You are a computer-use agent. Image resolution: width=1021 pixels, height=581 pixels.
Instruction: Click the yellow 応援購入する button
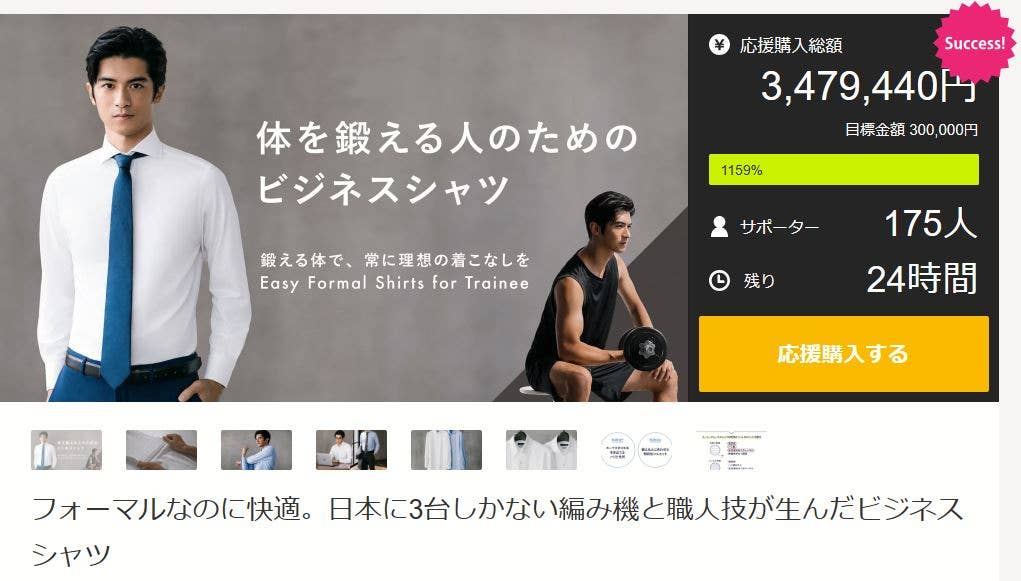click(843, 354)
